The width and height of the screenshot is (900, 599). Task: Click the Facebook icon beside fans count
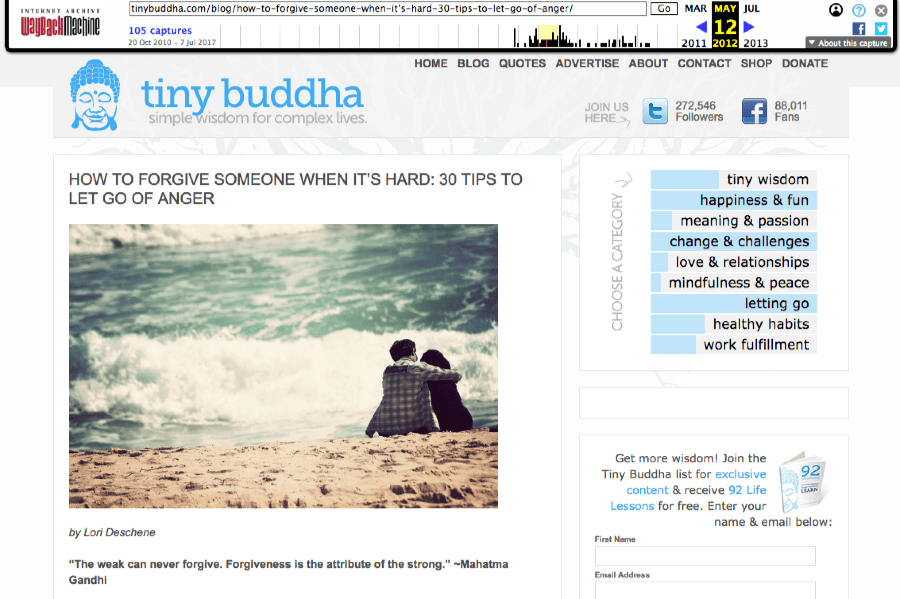[x=753, y=111]
